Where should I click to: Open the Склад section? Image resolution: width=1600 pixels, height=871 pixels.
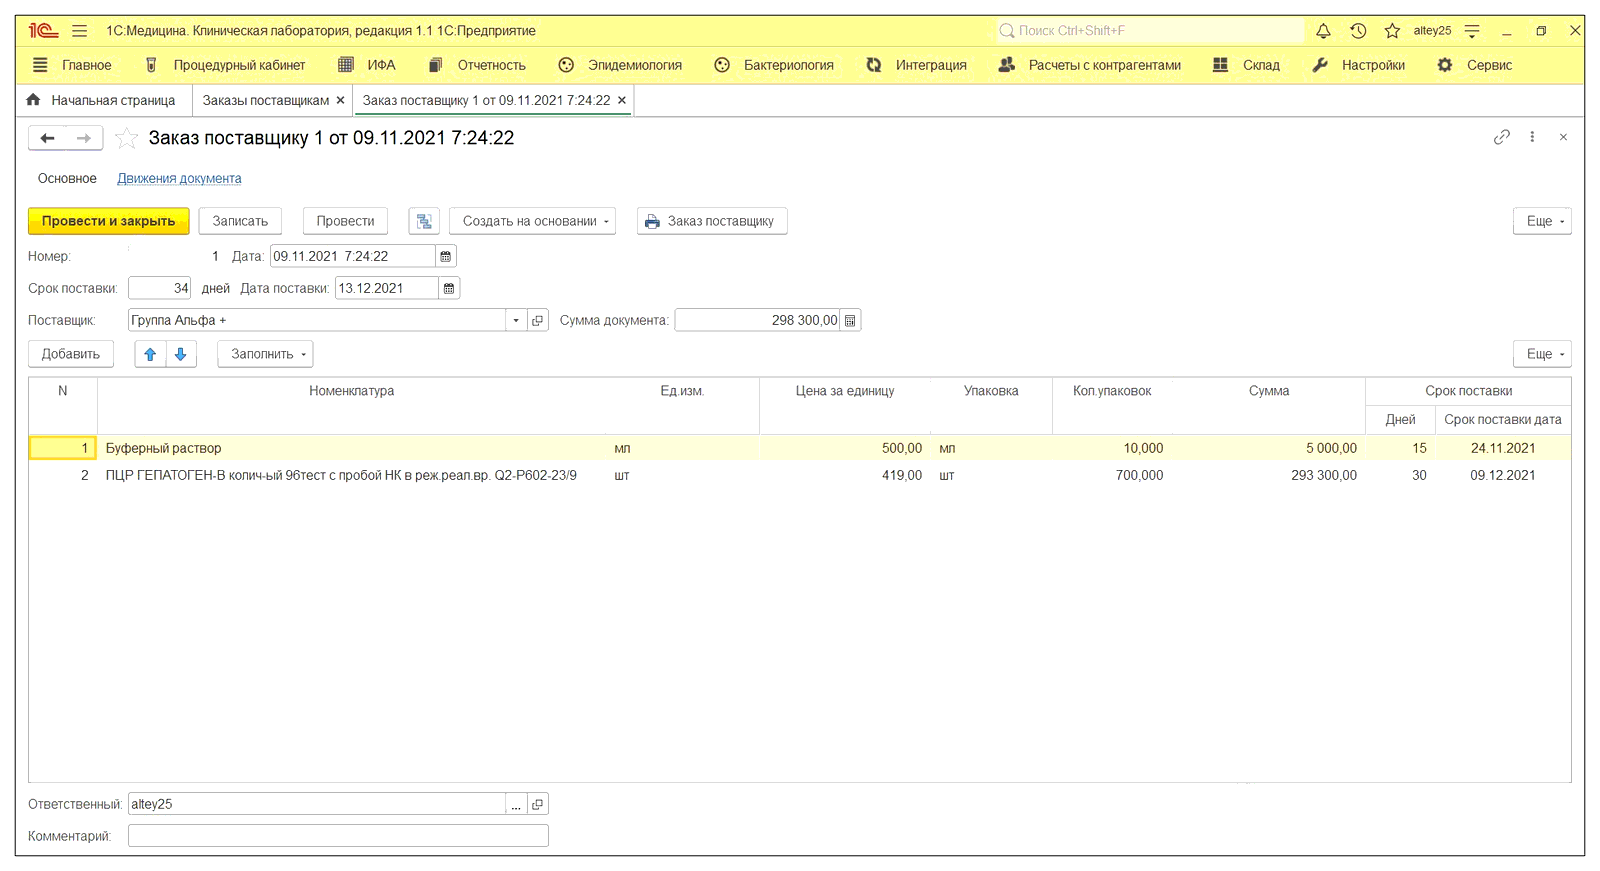coord(1246,65)
